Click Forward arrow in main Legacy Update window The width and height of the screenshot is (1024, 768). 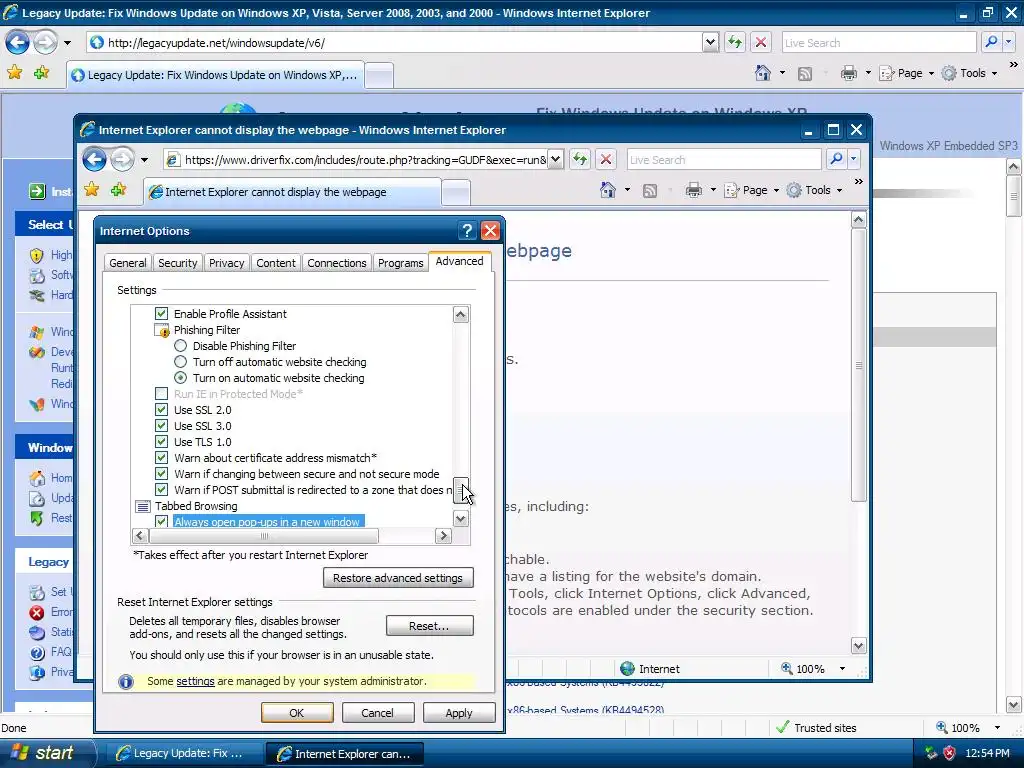(45, 43)
